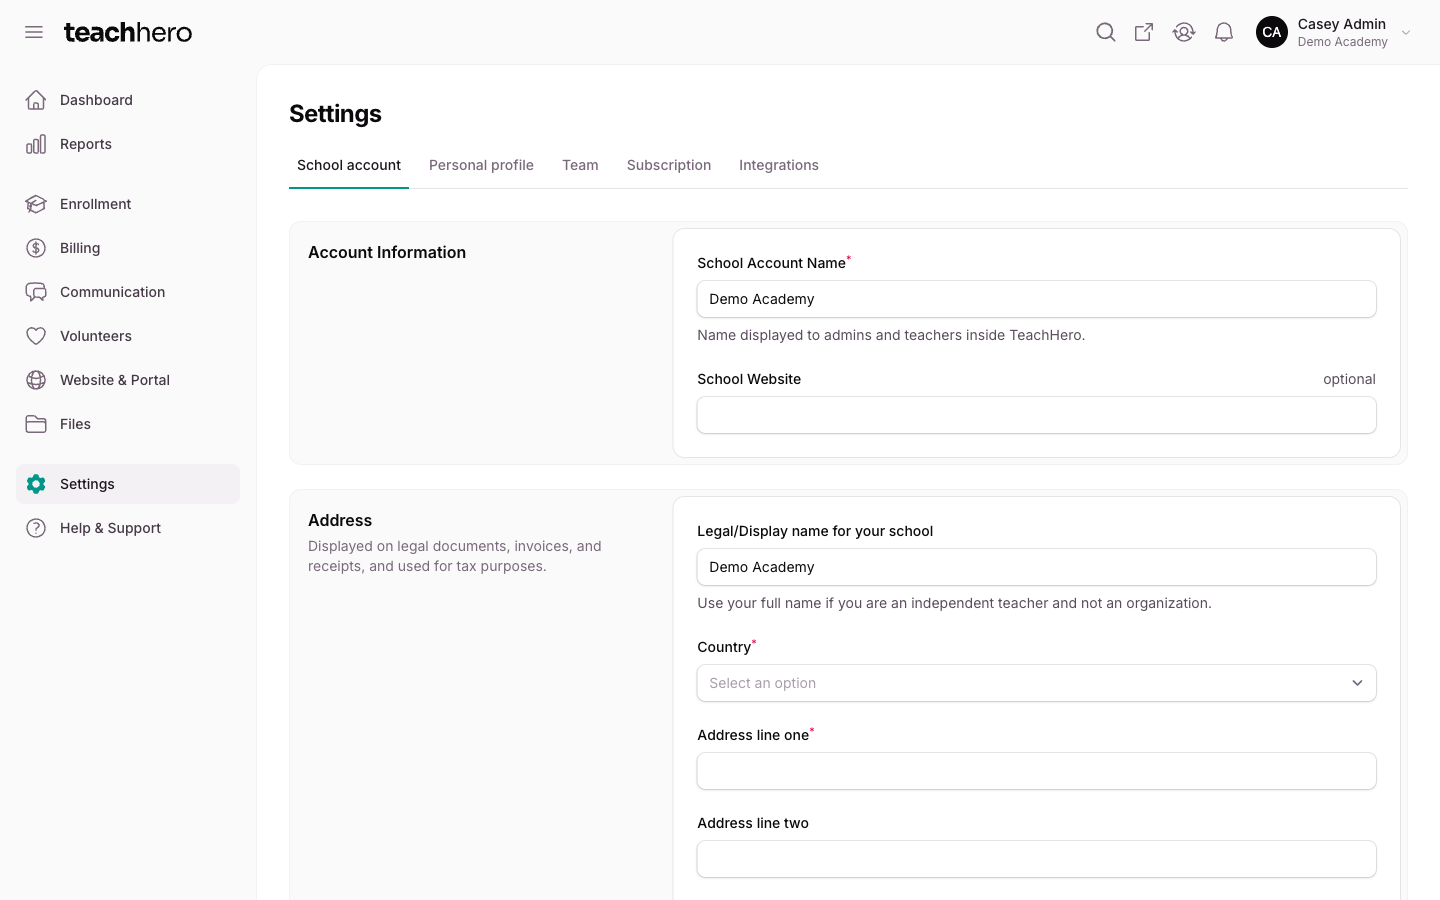Open Billing in the sidebar

[x=128, y=248]
